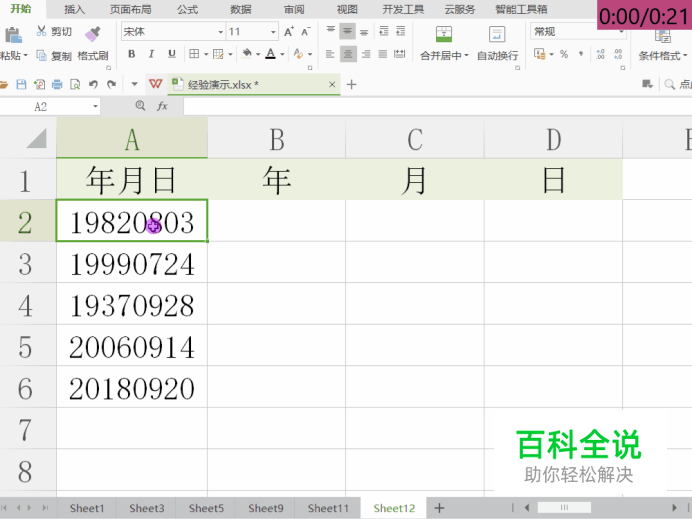The height and width of the screenshot is (519, 692).
Task: Click the formula bar input
Action: point(437,107)
